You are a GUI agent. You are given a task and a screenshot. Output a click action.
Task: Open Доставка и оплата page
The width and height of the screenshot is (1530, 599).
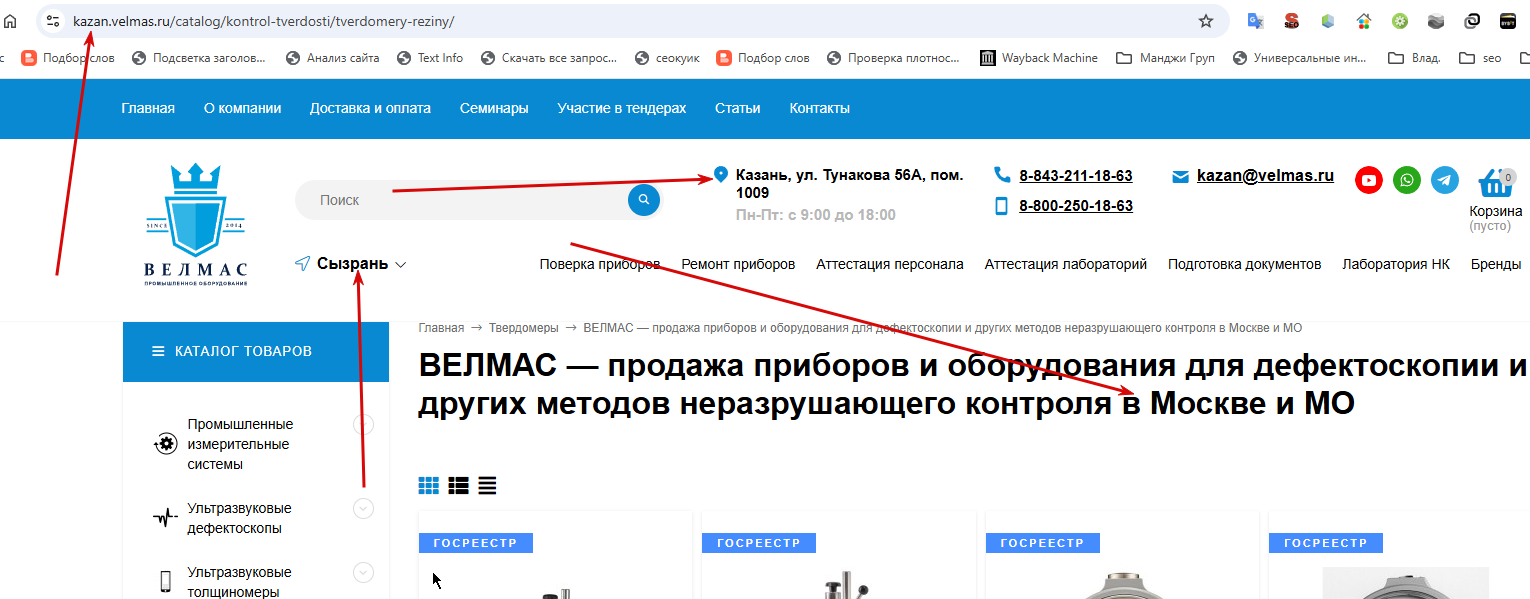tap(370, 108)
